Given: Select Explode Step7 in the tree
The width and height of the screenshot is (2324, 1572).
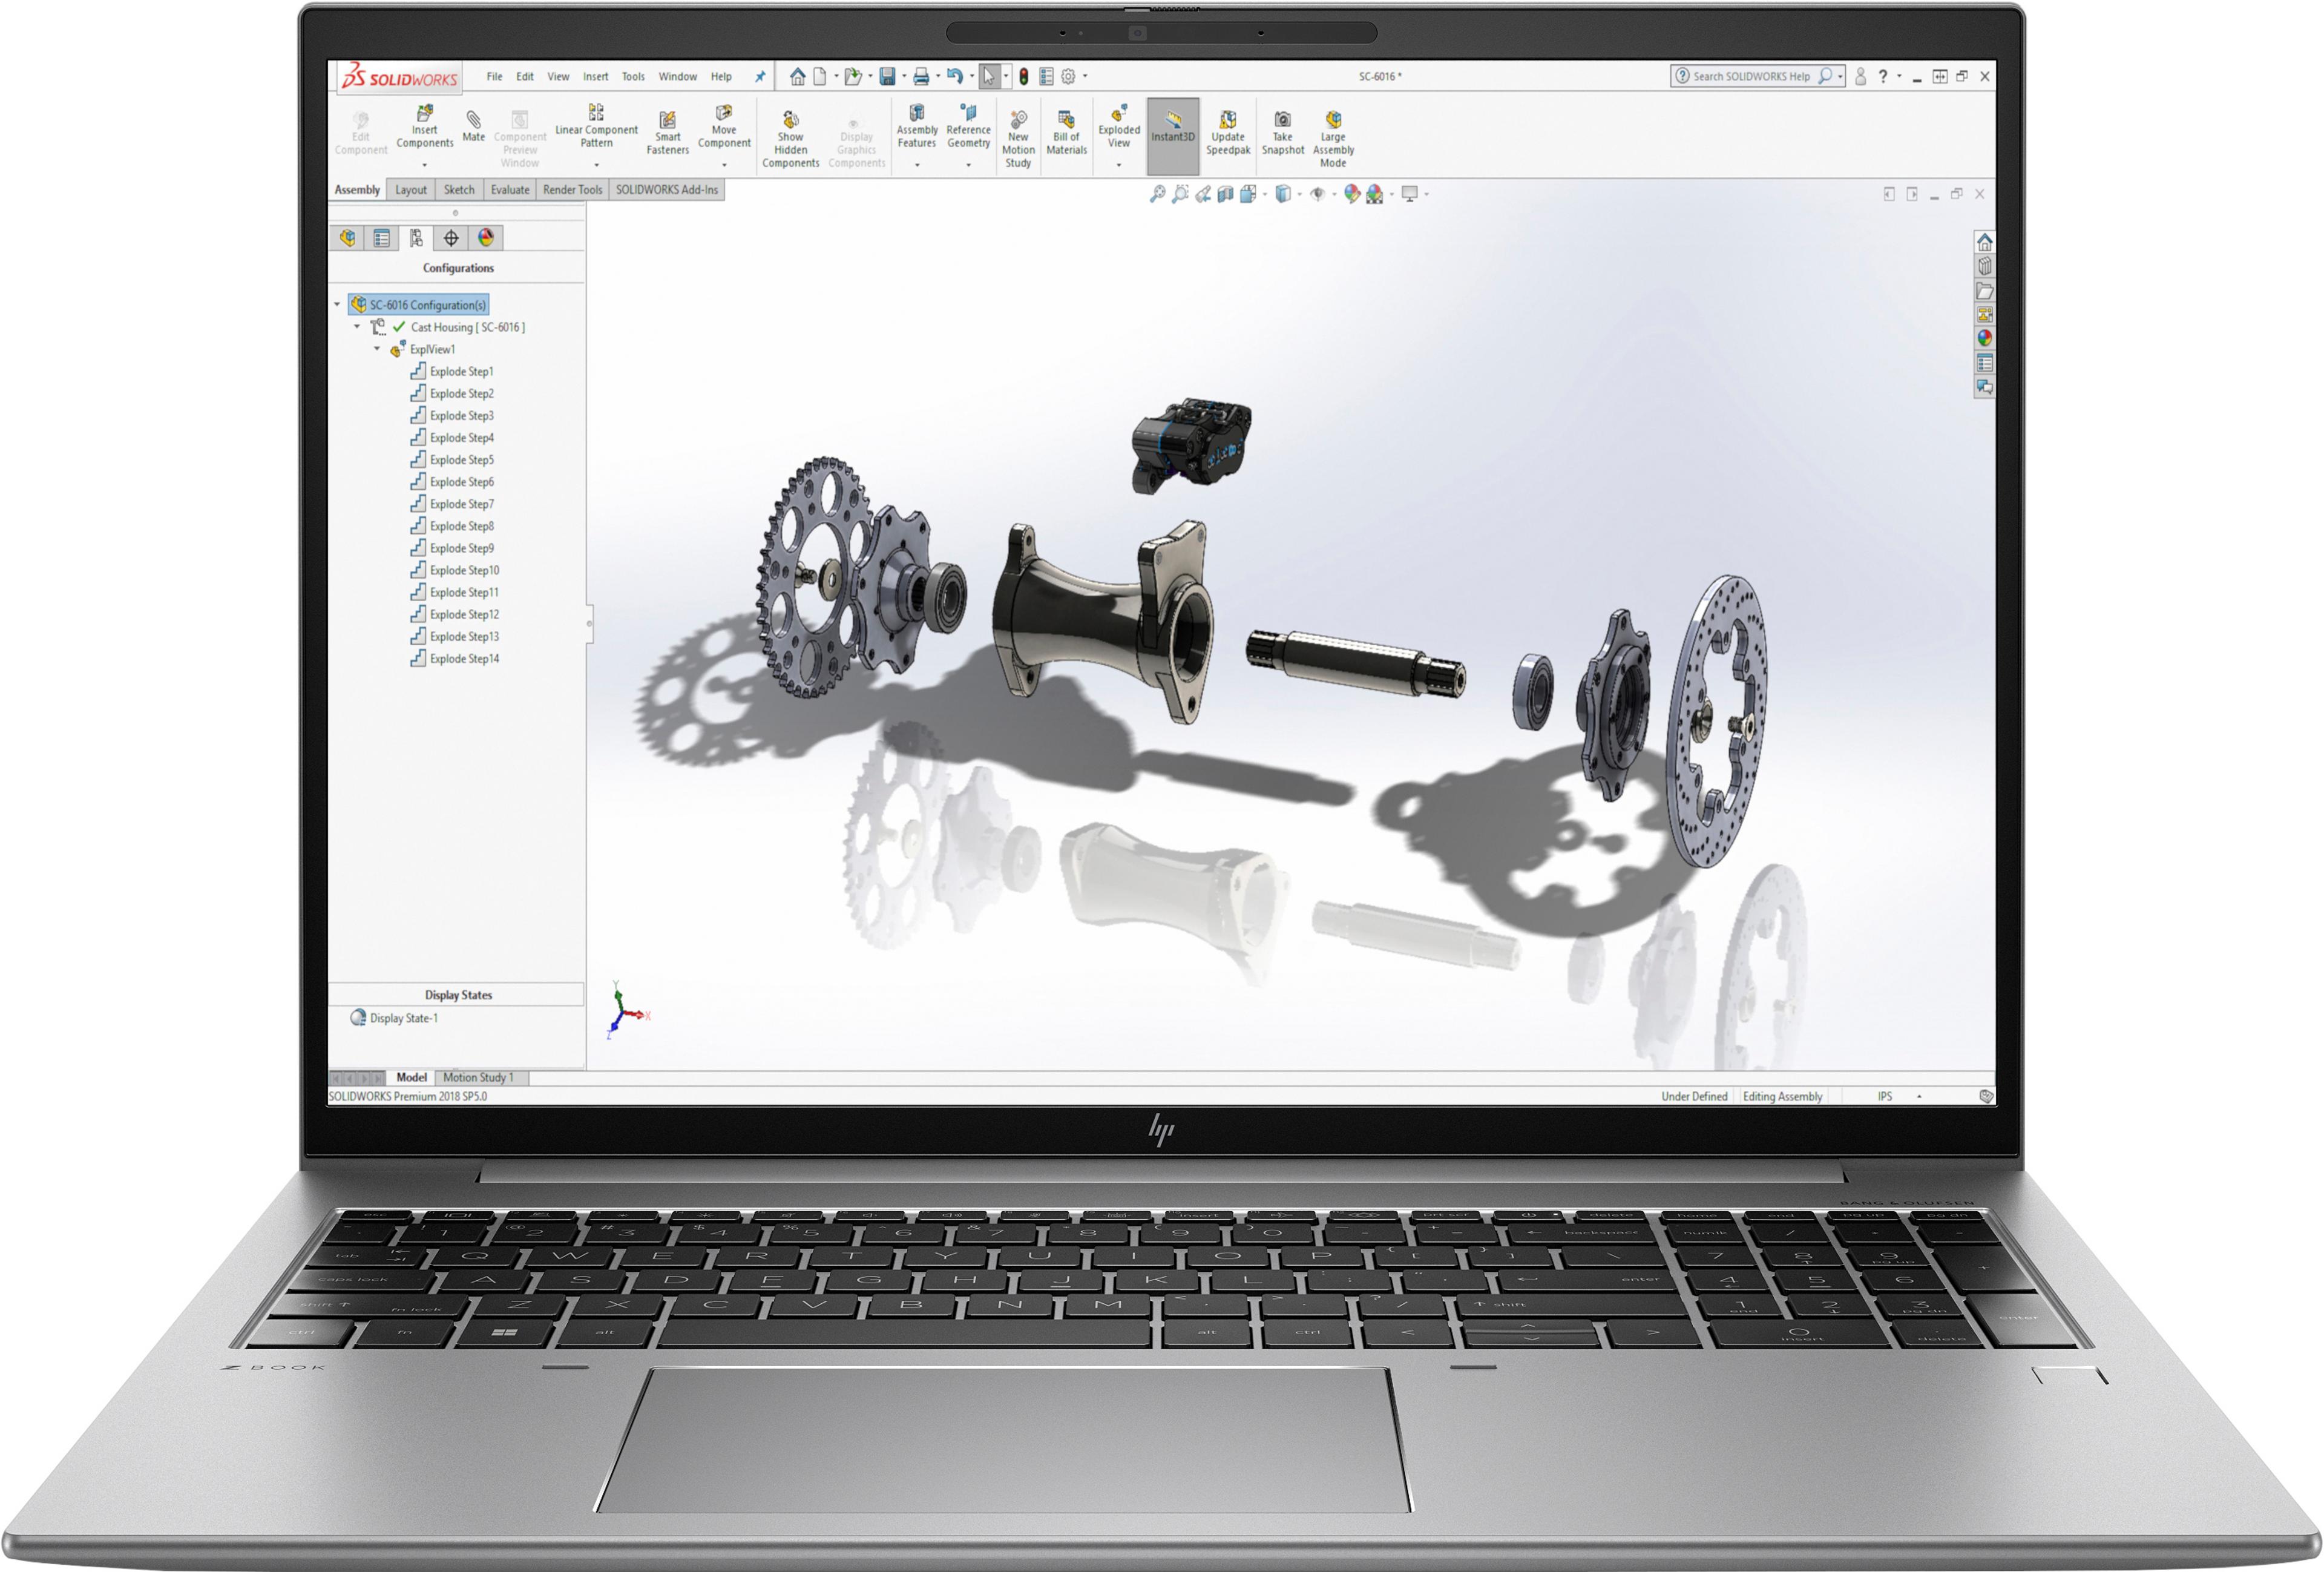Looking at the screenshot, I should pos(461,504).
